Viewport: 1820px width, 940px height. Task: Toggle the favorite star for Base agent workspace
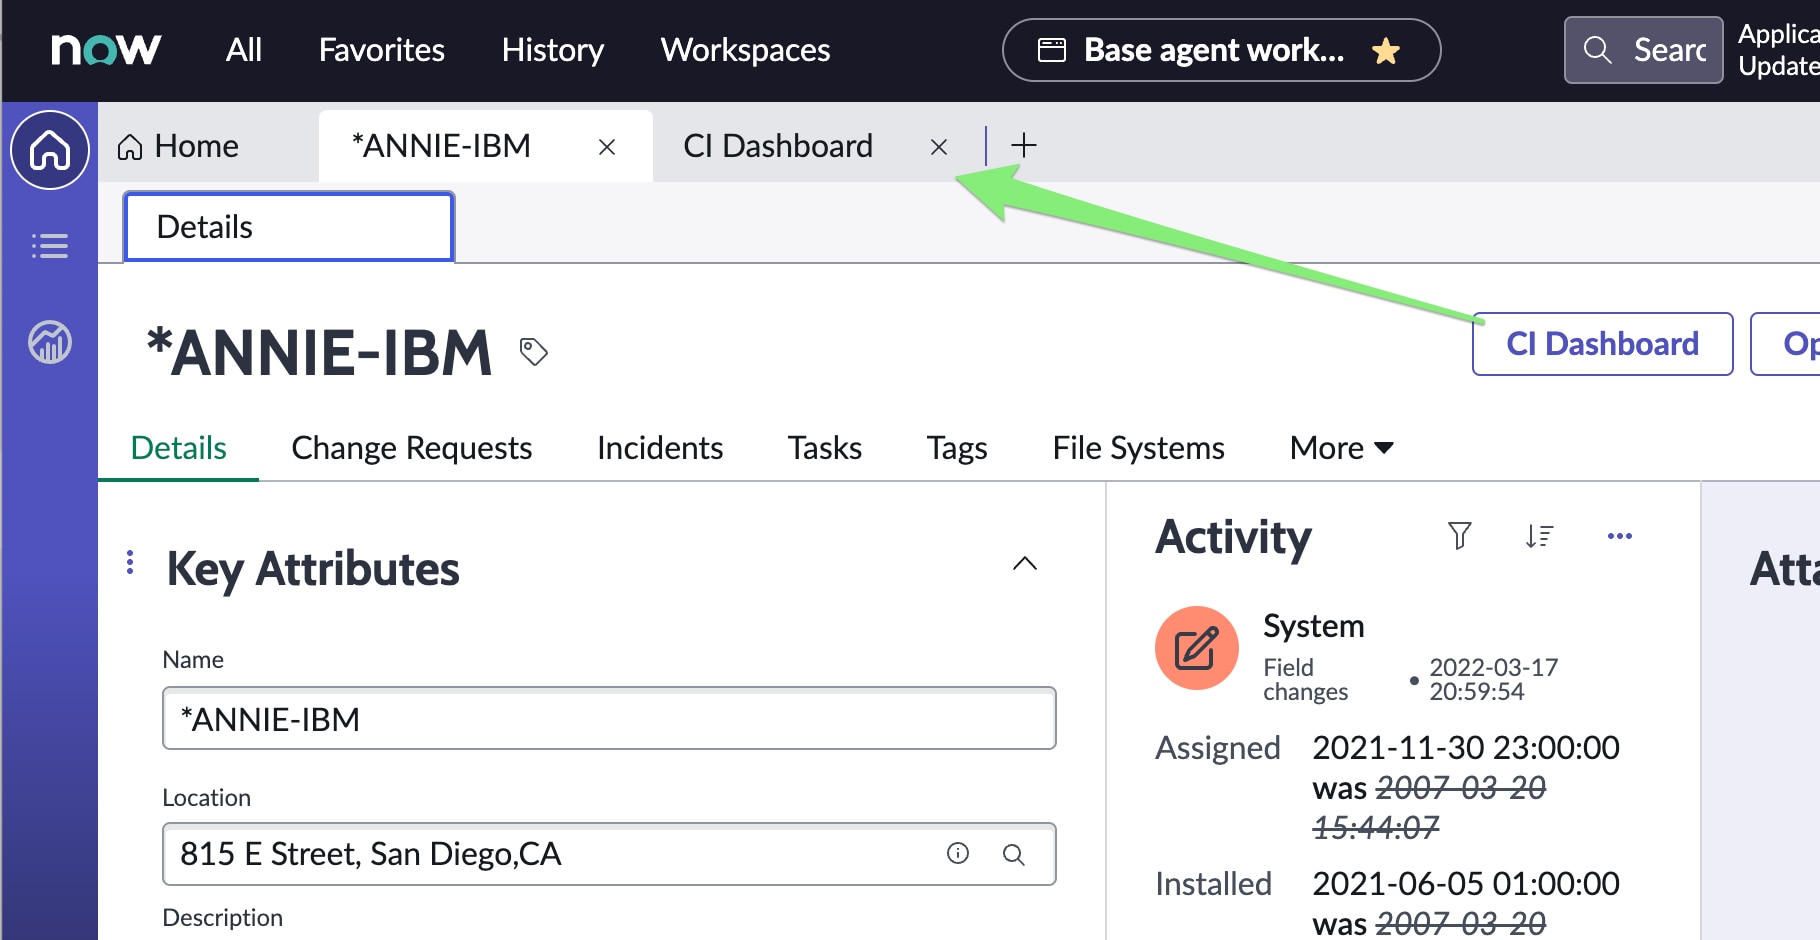tap(1386, 50)
